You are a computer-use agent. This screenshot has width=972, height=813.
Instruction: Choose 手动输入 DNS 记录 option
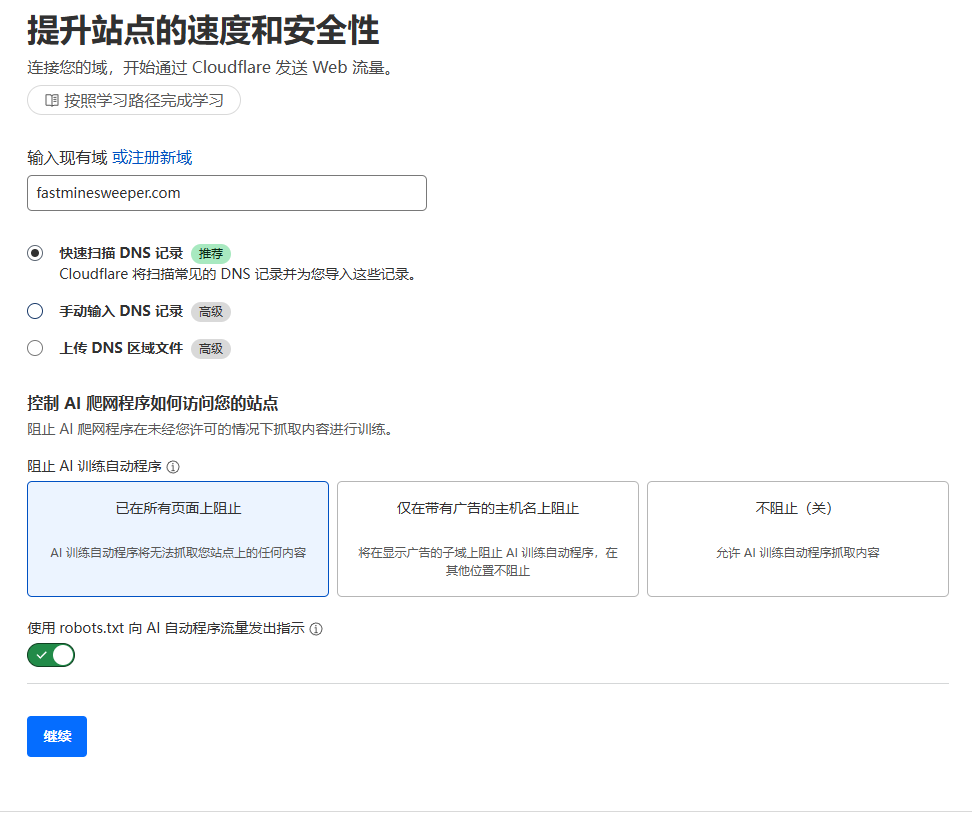(x=34, y=311)
